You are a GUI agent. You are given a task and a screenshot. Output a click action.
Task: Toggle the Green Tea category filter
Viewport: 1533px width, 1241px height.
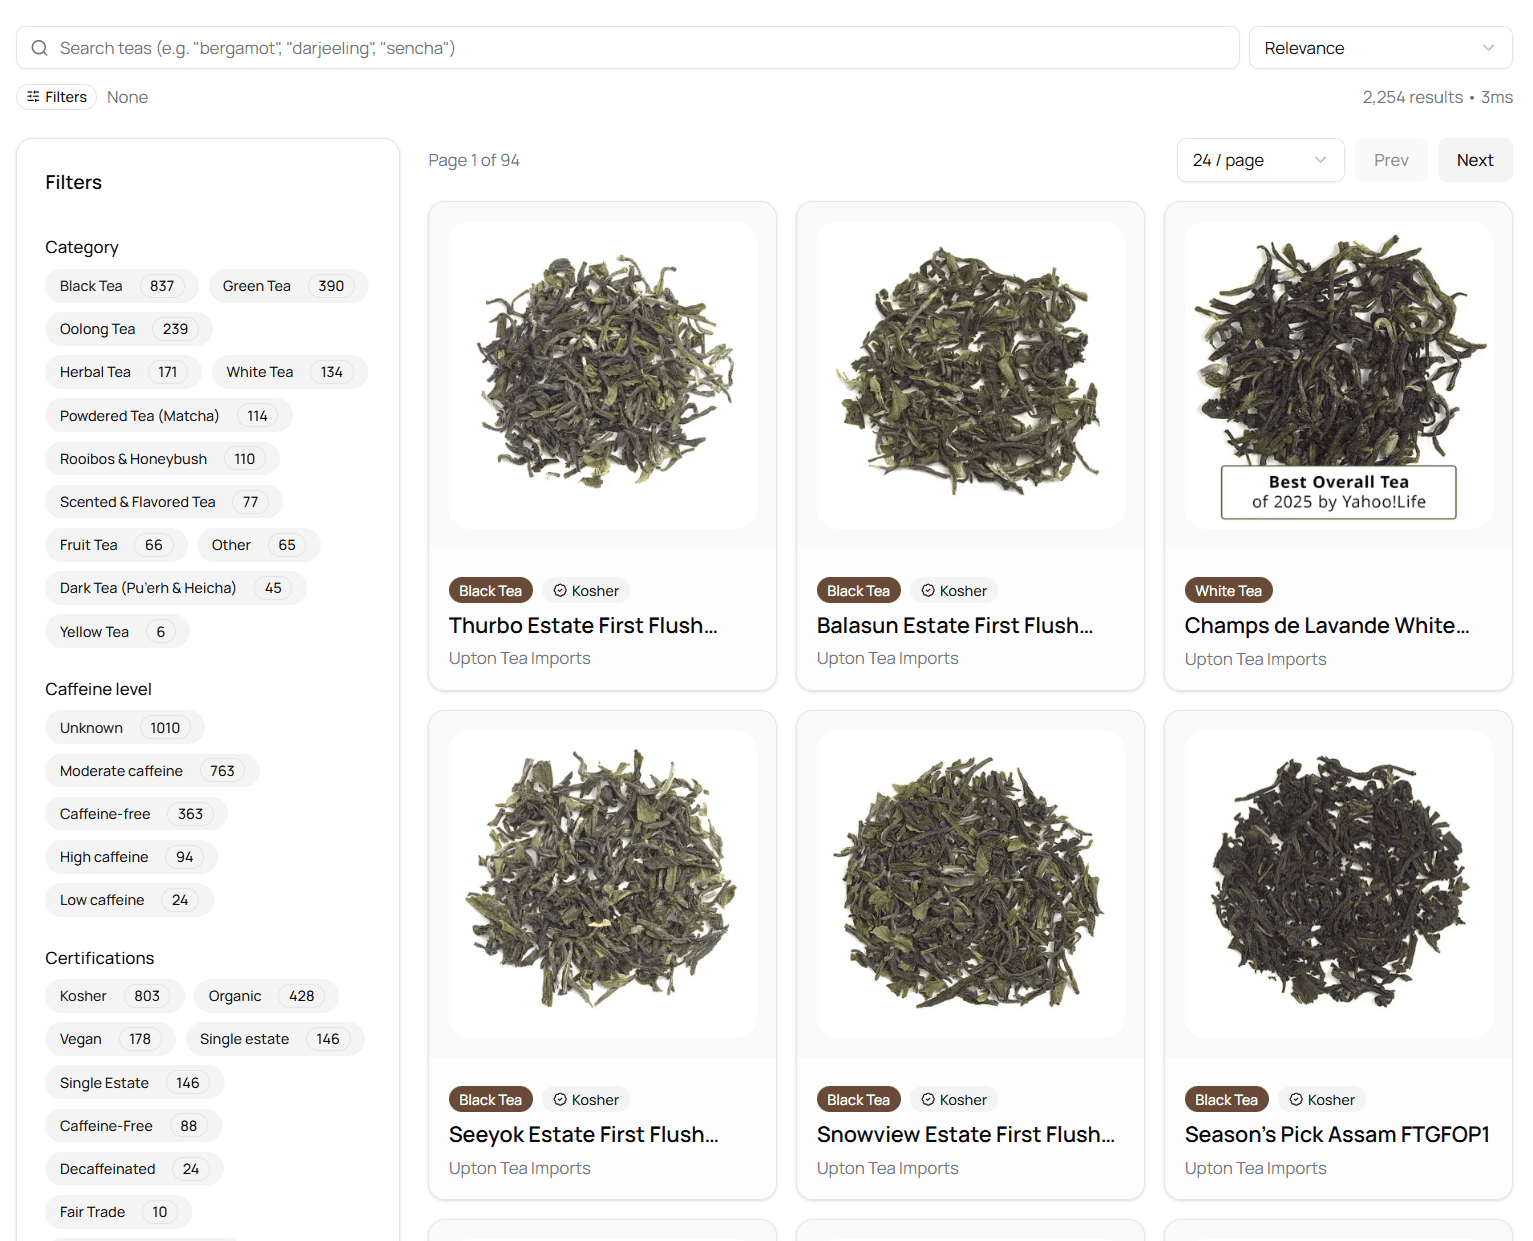[287, 285]
